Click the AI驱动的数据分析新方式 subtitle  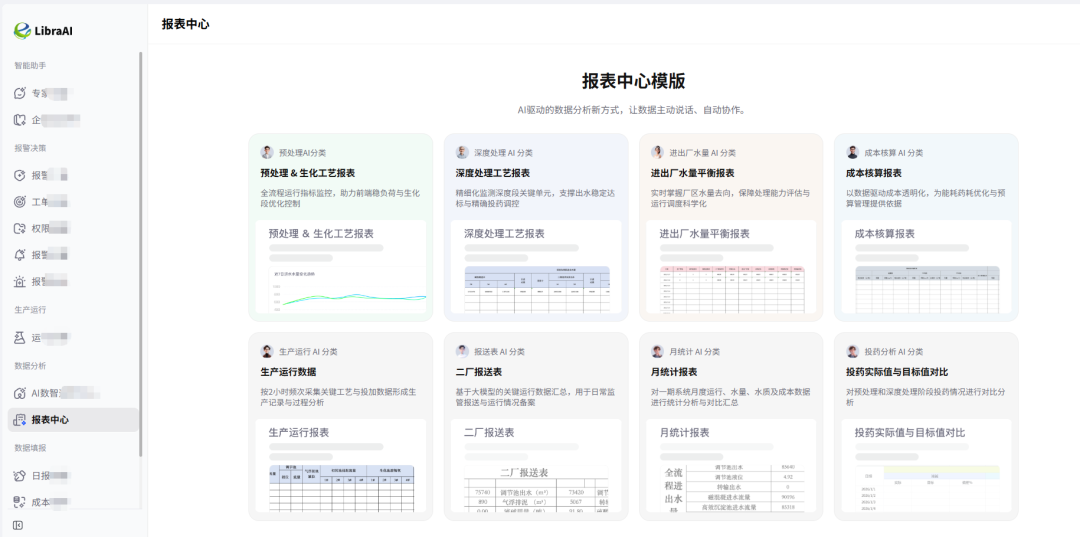click(632, 110)
